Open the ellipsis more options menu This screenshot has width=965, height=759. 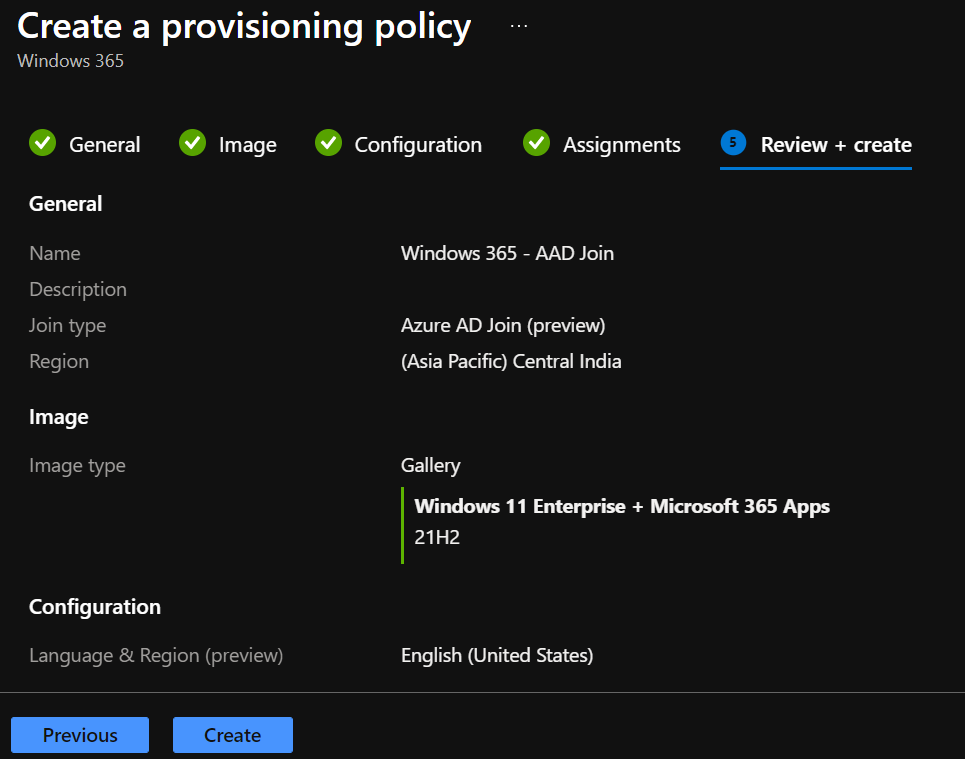click(x=519, y=26)
